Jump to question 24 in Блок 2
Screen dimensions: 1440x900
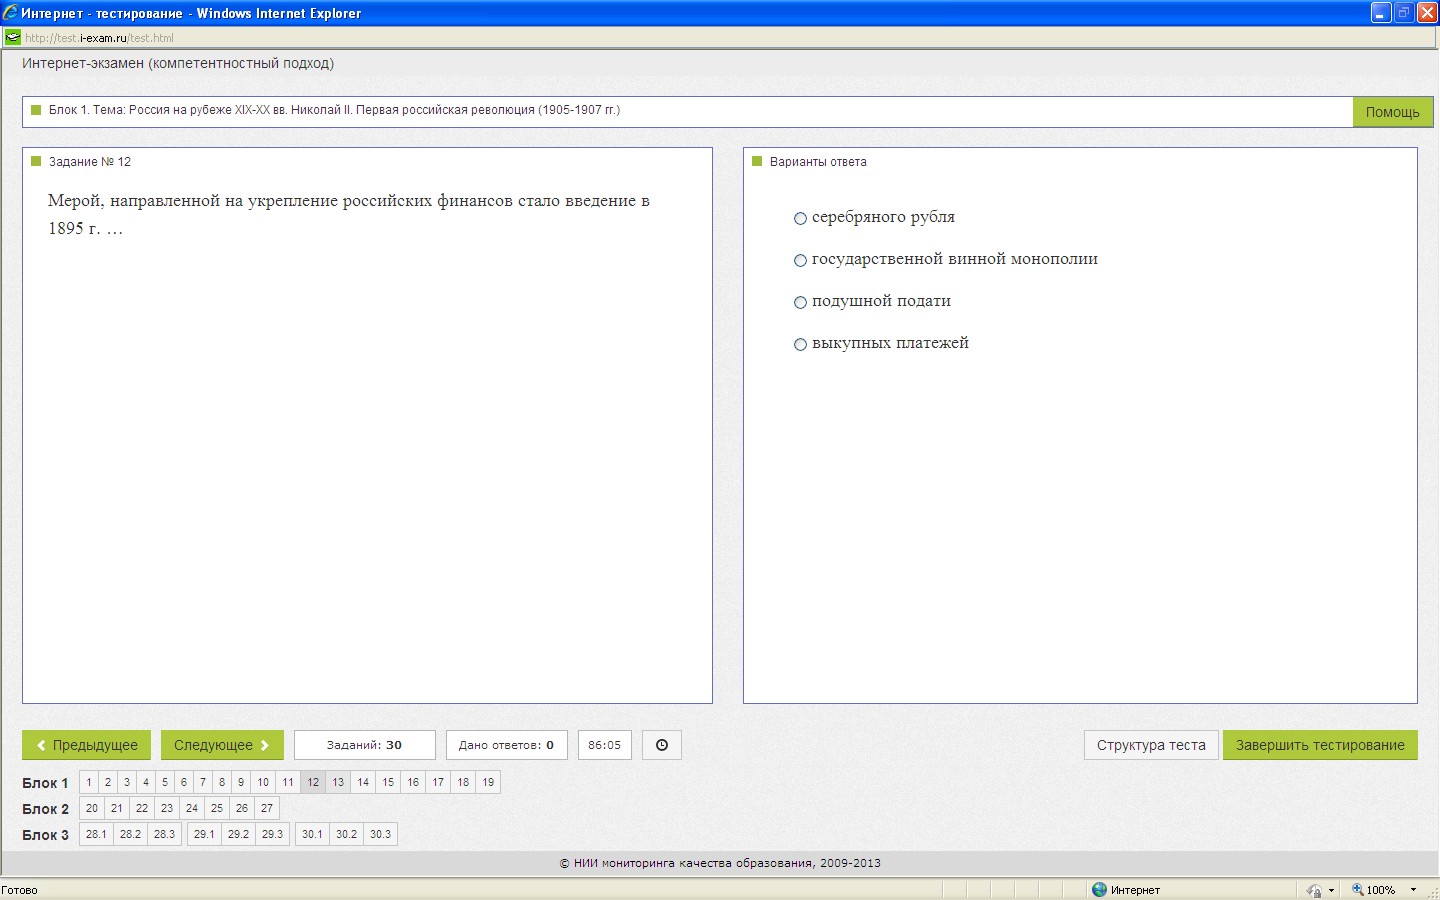[192, 808]
